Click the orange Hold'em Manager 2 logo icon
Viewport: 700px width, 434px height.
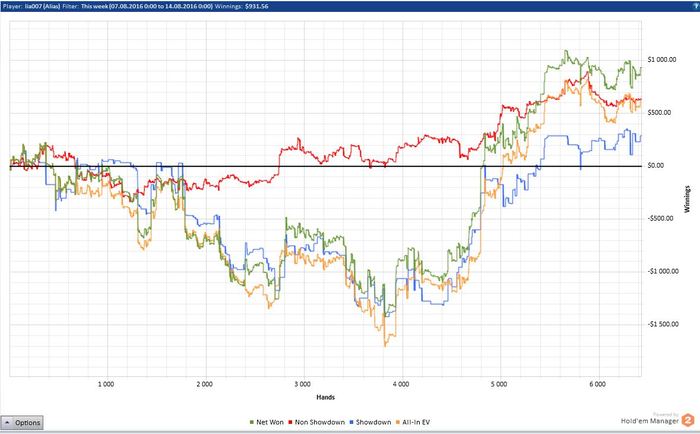click(x=688, y=420)
